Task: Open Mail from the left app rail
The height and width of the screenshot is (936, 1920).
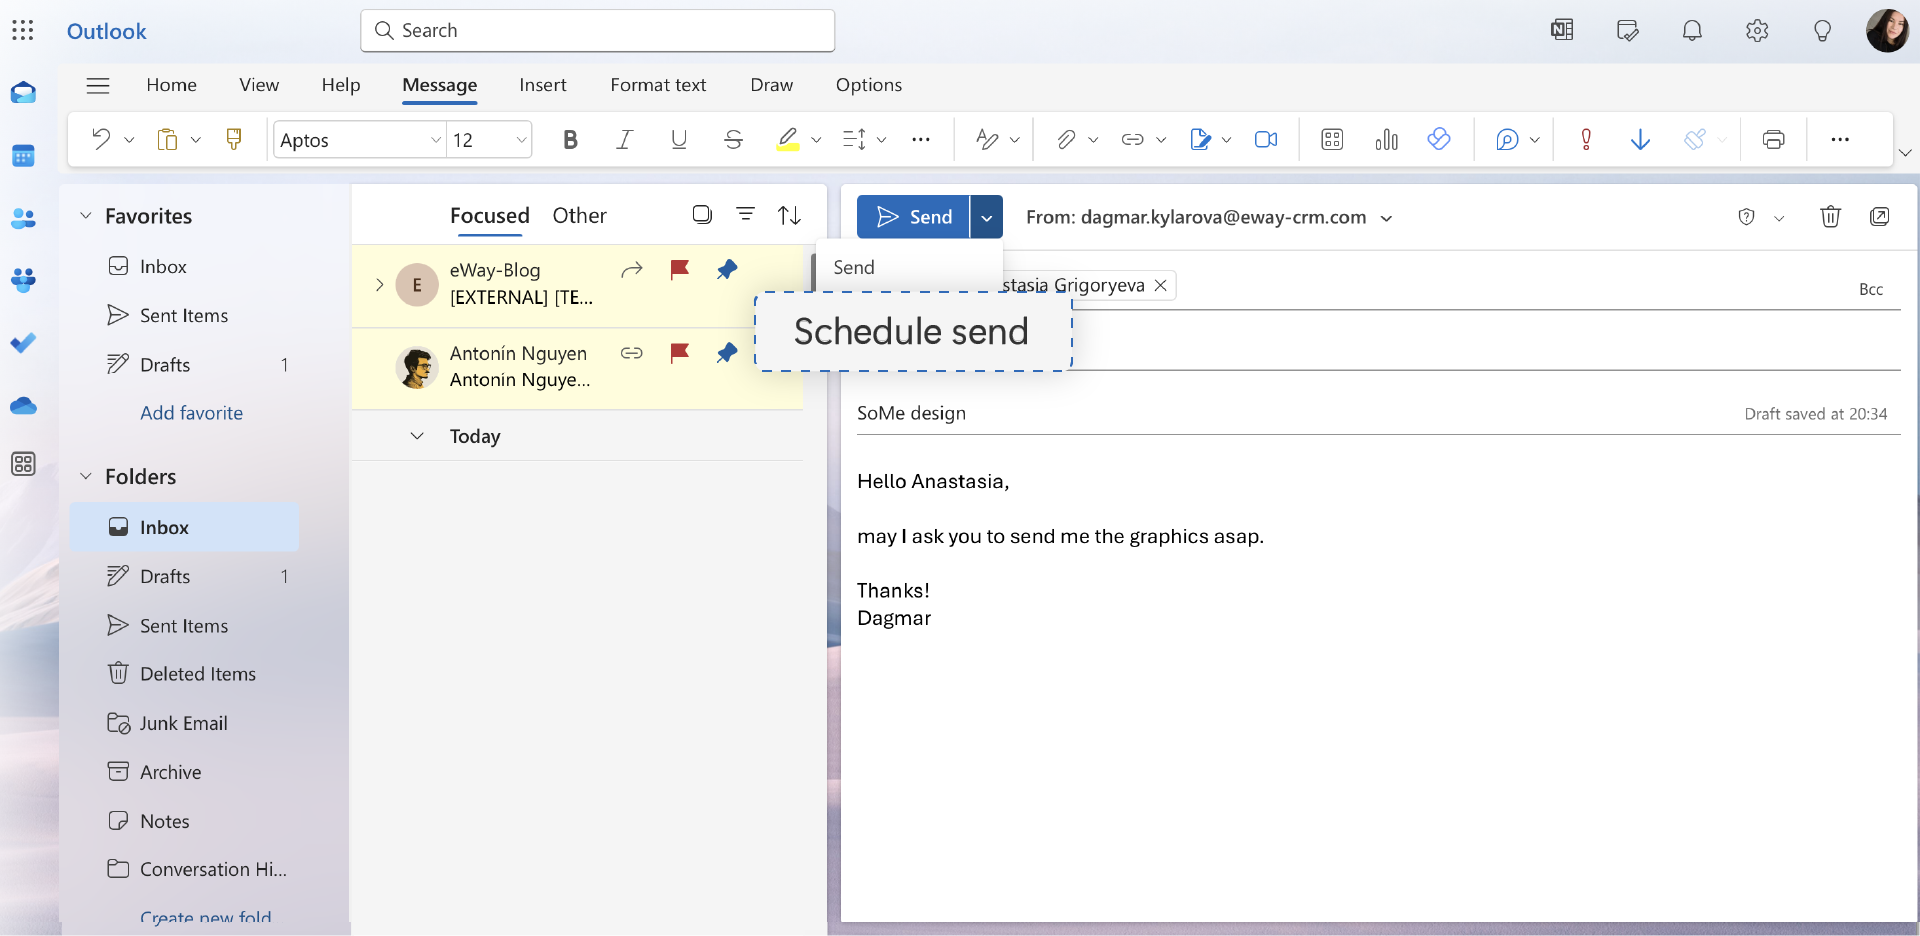Action: pyautogui.click(x=23, y=93)
